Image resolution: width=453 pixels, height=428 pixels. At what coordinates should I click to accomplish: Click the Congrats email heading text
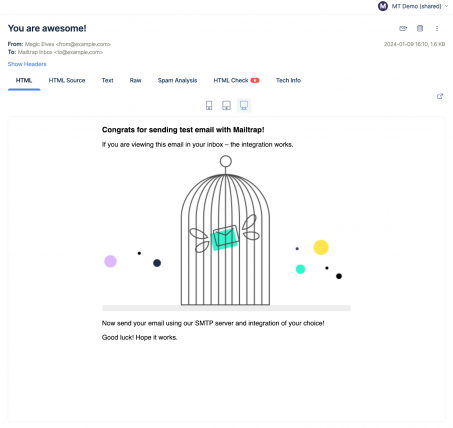(x=183, y=130)
